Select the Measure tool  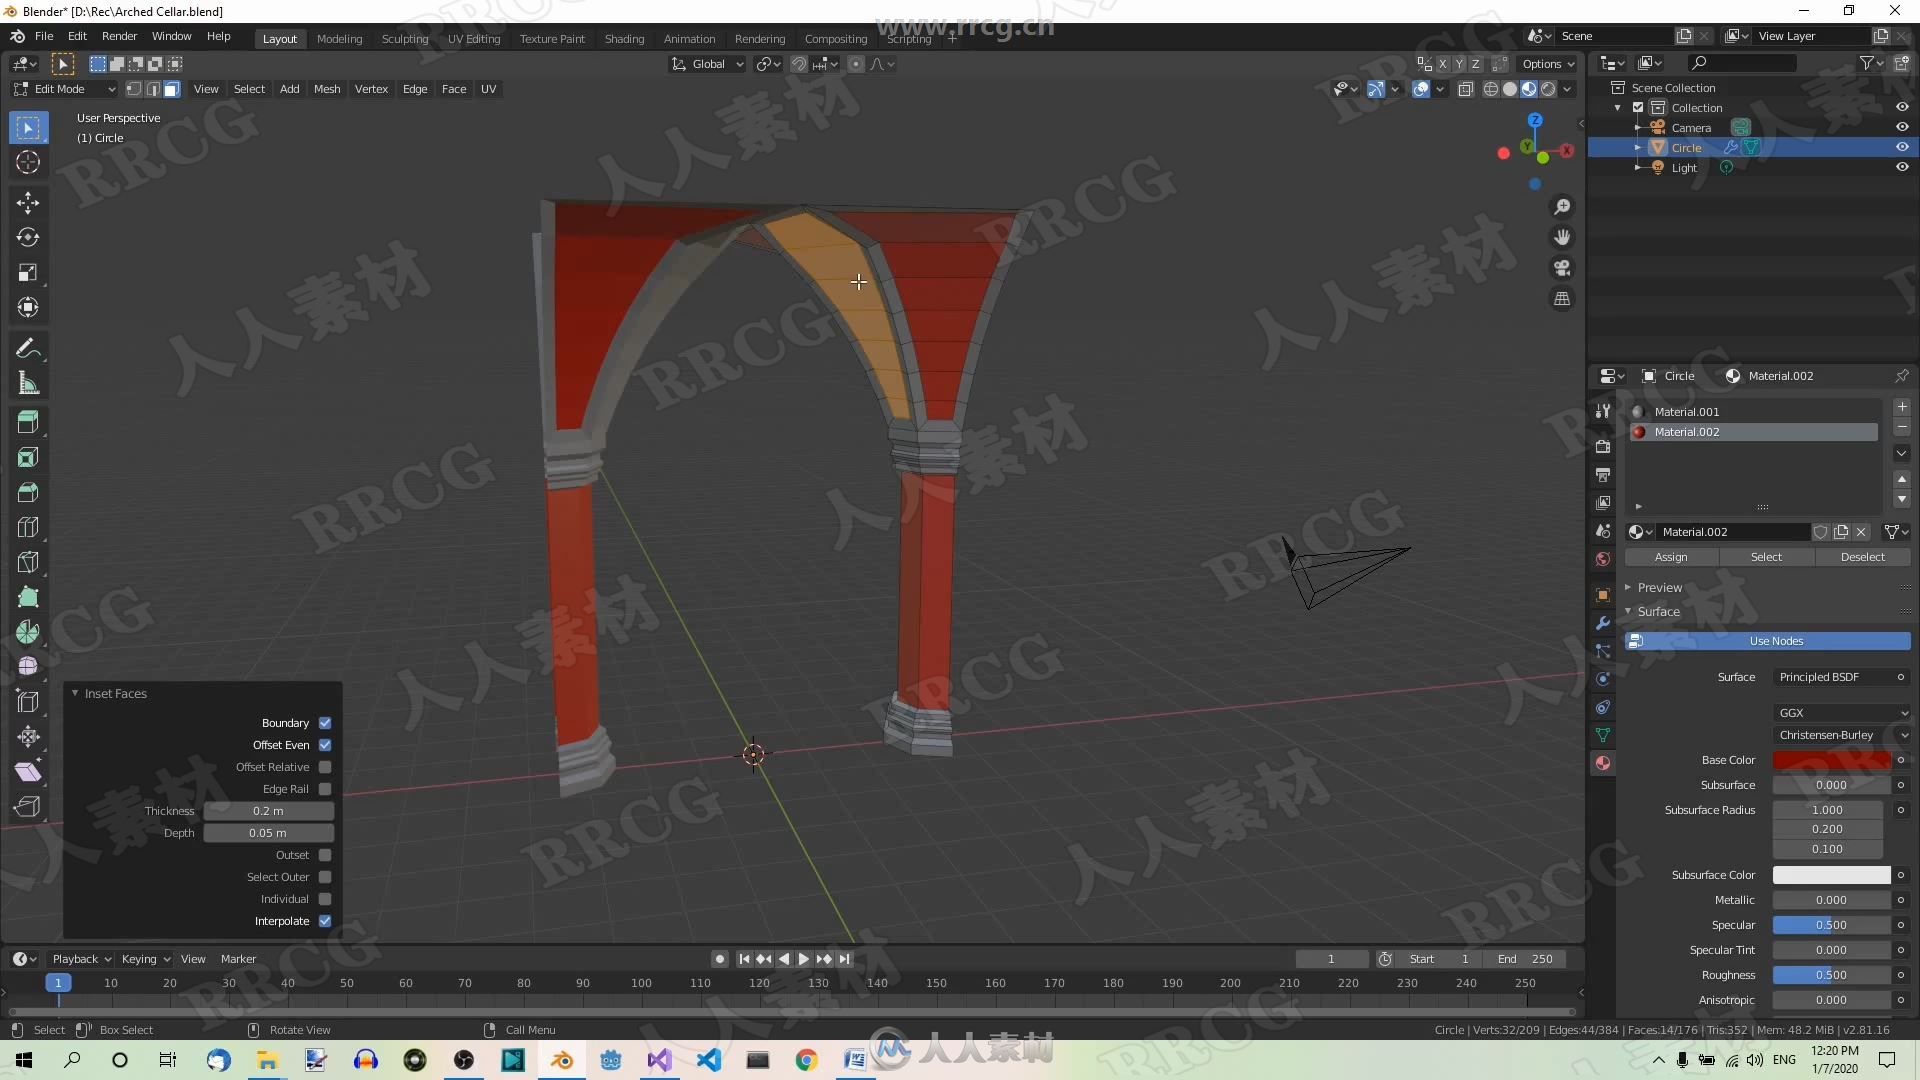28,383
